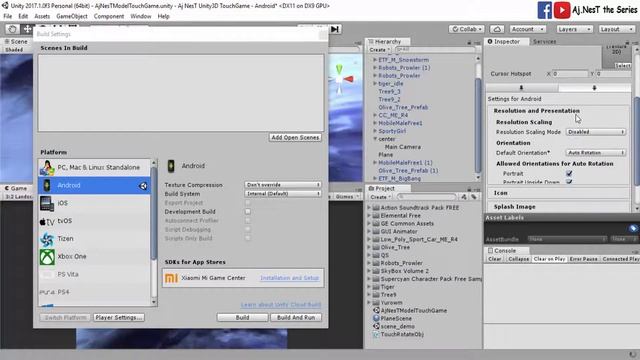
Task: Select the tvOS platform
Action: (x=94, y=221)
